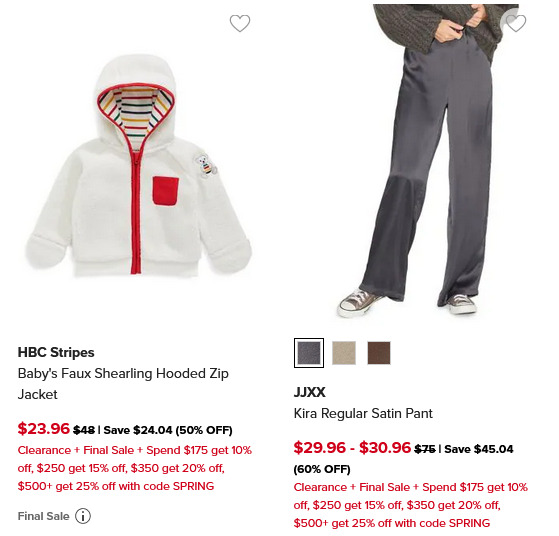Screen dimensions: 559x536
Task: Open the Kira Regular Satin Pant link
Action: tap(363, 413)
